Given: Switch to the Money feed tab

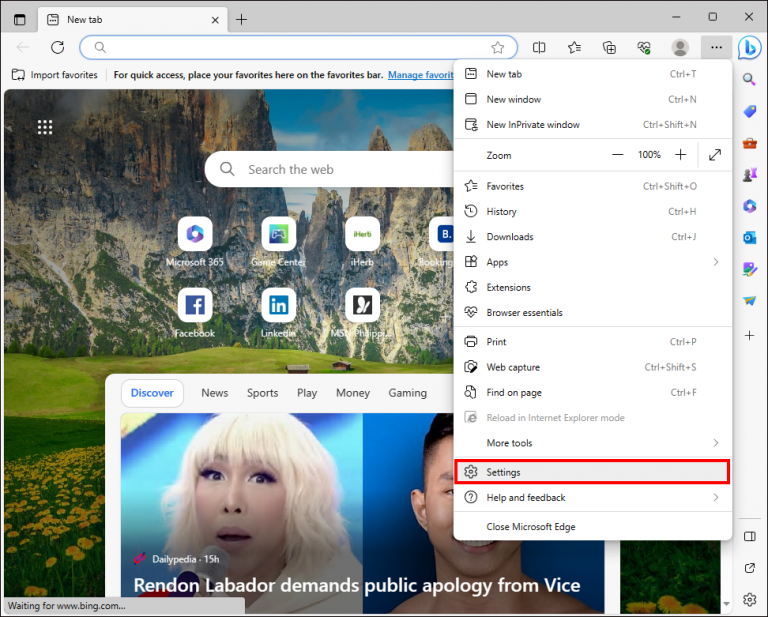Looking at the screenshot, I should 353,393.
